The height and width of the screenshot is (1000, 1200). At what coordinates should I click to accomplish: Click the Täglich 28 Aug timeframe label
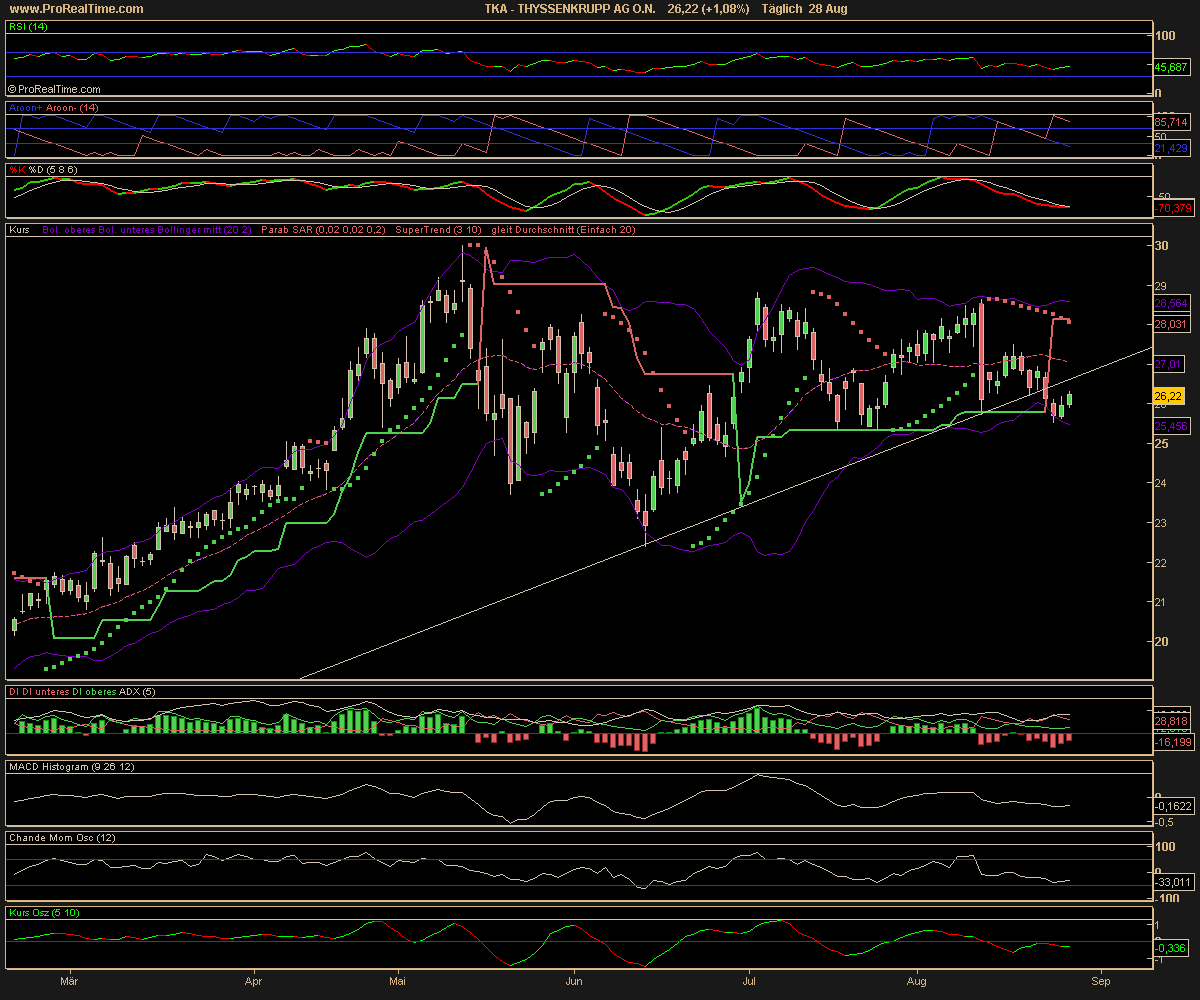click(x=805, y=8)
